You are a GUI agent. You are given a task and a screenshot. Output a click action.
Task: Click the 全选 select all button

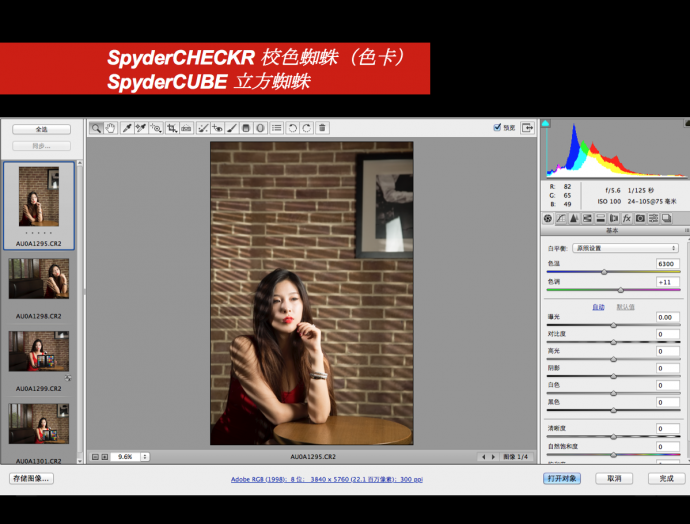(41, 129)
